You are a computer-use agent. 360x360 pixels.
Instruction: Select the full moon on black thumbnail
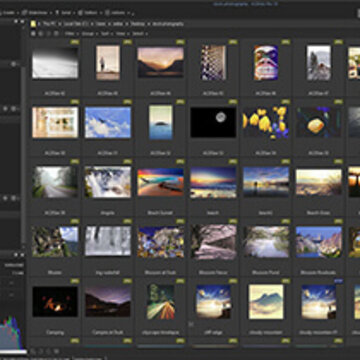point(213,122)
